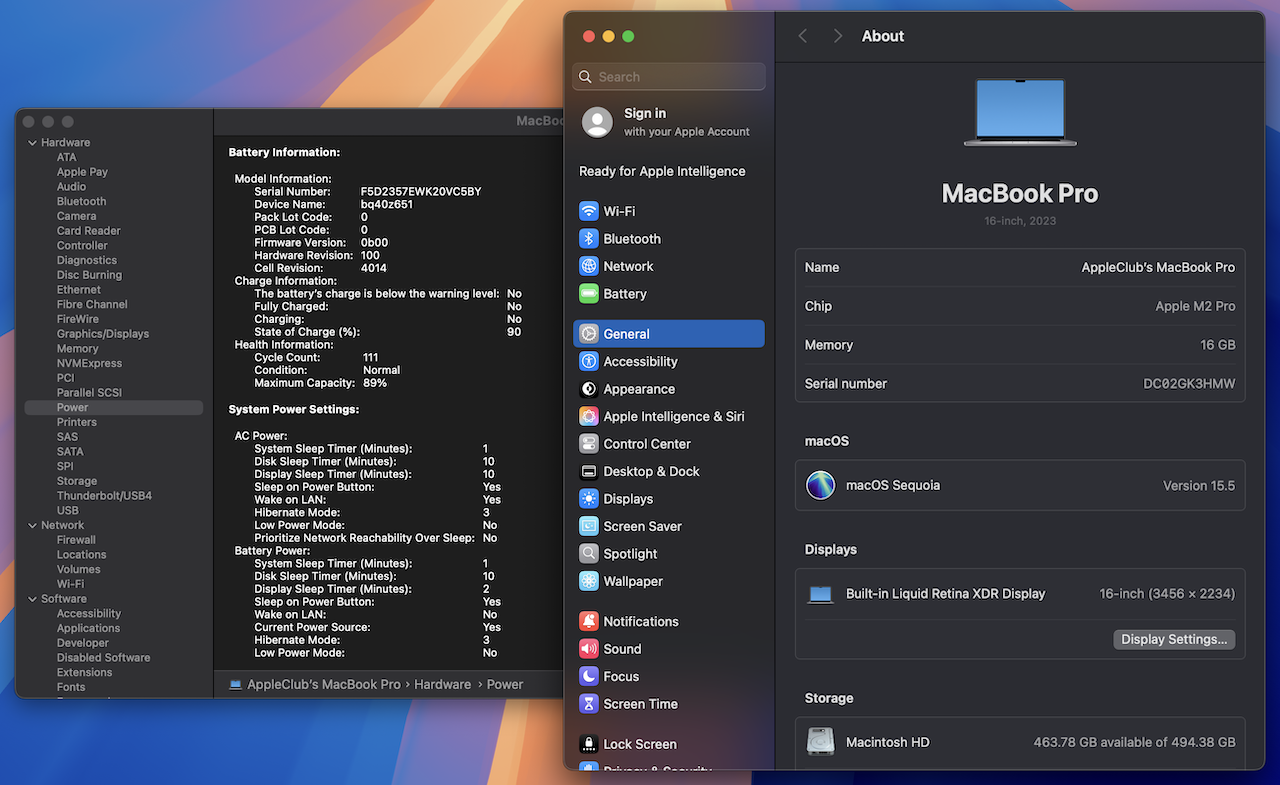Image resolution: width=1280 pixels, height=785 pixels.
Task: Click the Name row value AppleClub's MacBook Pro
Action: click(1158, 268)
